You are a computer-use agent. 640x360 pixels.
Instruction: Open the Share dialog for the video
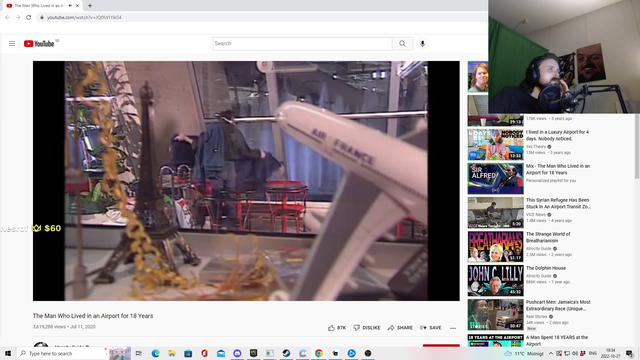point(400,328)
